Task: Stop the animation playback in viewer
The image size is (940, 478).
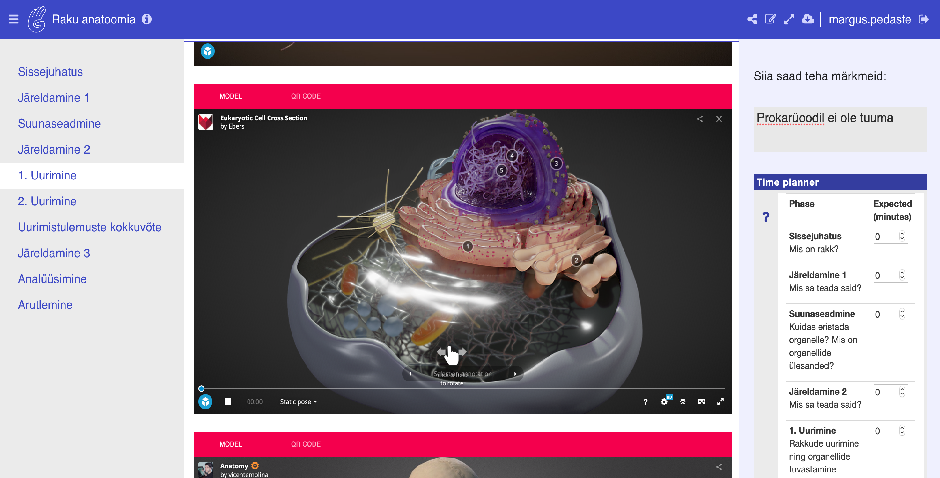Action: tap(228, 402)
